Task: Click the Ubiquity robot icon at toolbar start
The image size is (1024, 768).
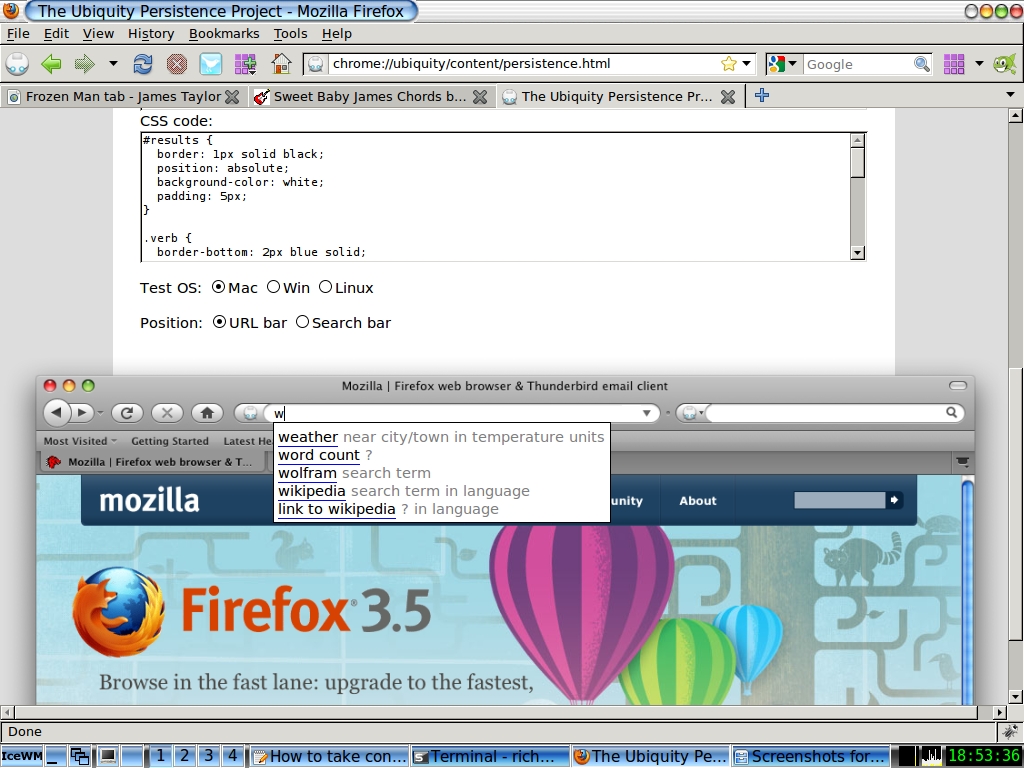Action: tap(17, 64)
